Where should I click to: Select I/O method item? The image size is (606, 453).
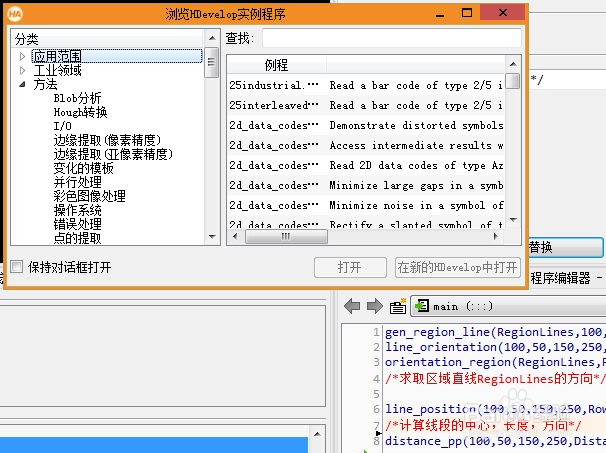point(63,126)
